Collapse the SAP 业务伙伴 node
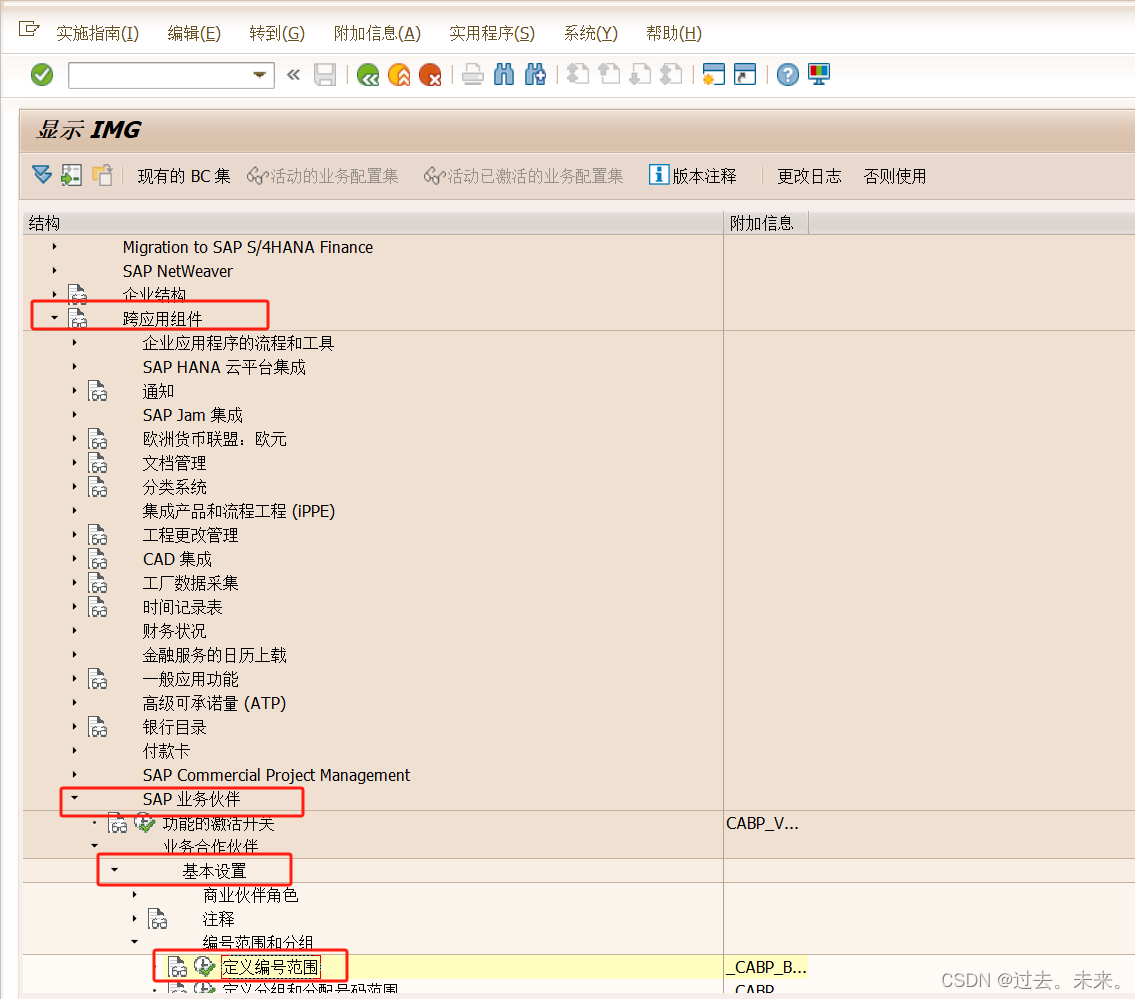The image size is (1135, 999). pos(75,798)
